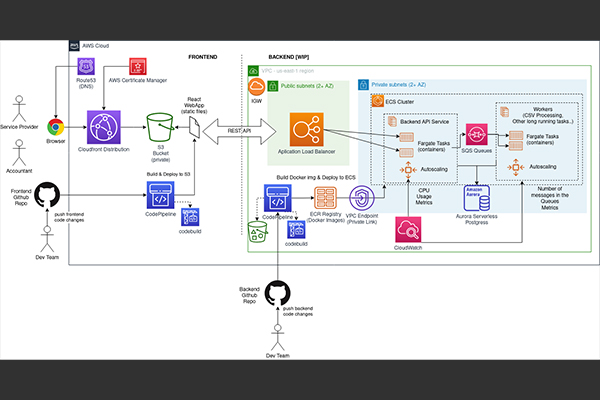Click the Chrome Browser icon

pyautogui.click(x=56, y=128)
